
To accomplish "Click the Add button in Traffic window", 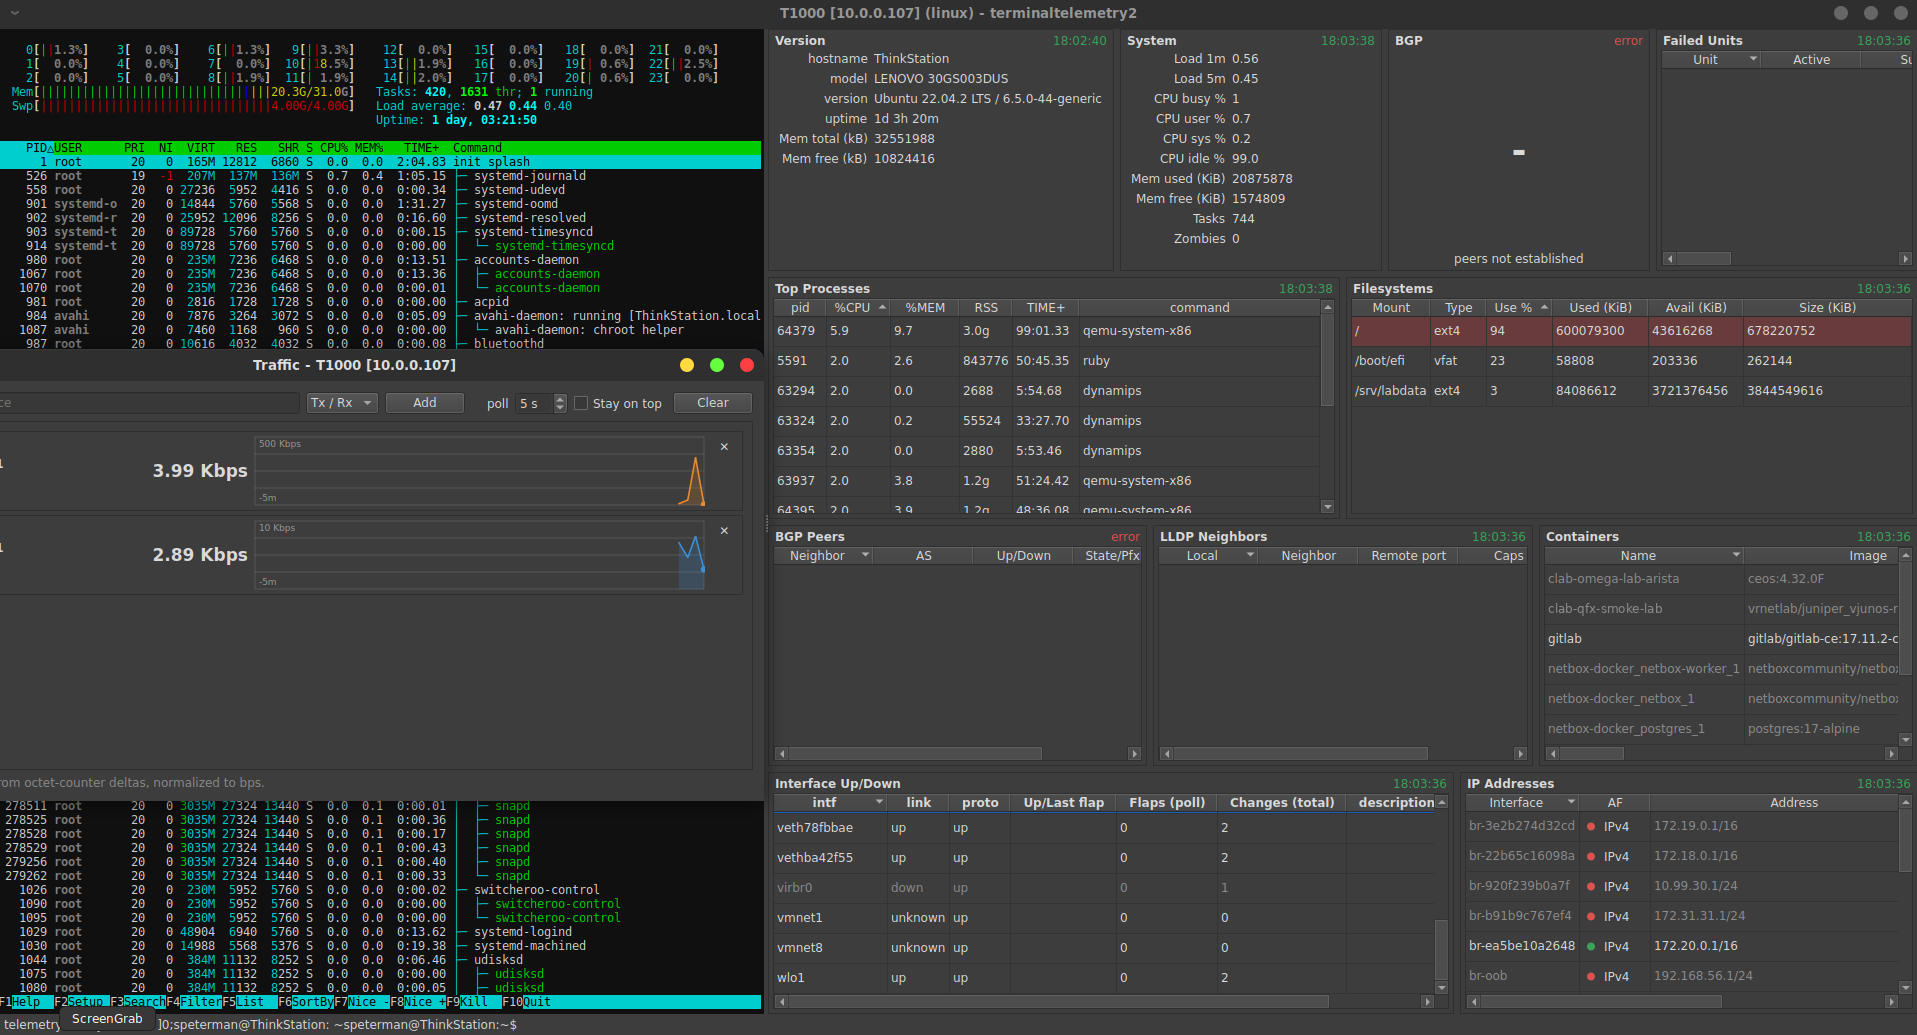I will pos(425,403).
